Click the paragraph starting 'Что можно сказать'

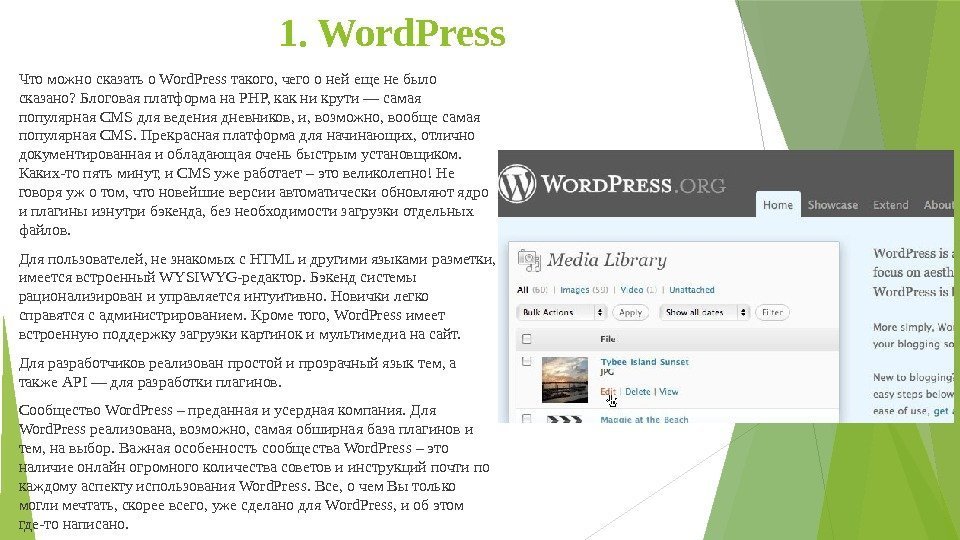click(253, 154)
